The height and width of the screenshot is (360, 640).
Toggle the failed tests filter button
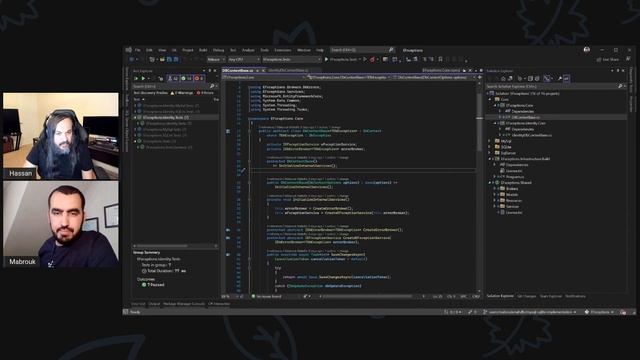click(x=199, y=78)
